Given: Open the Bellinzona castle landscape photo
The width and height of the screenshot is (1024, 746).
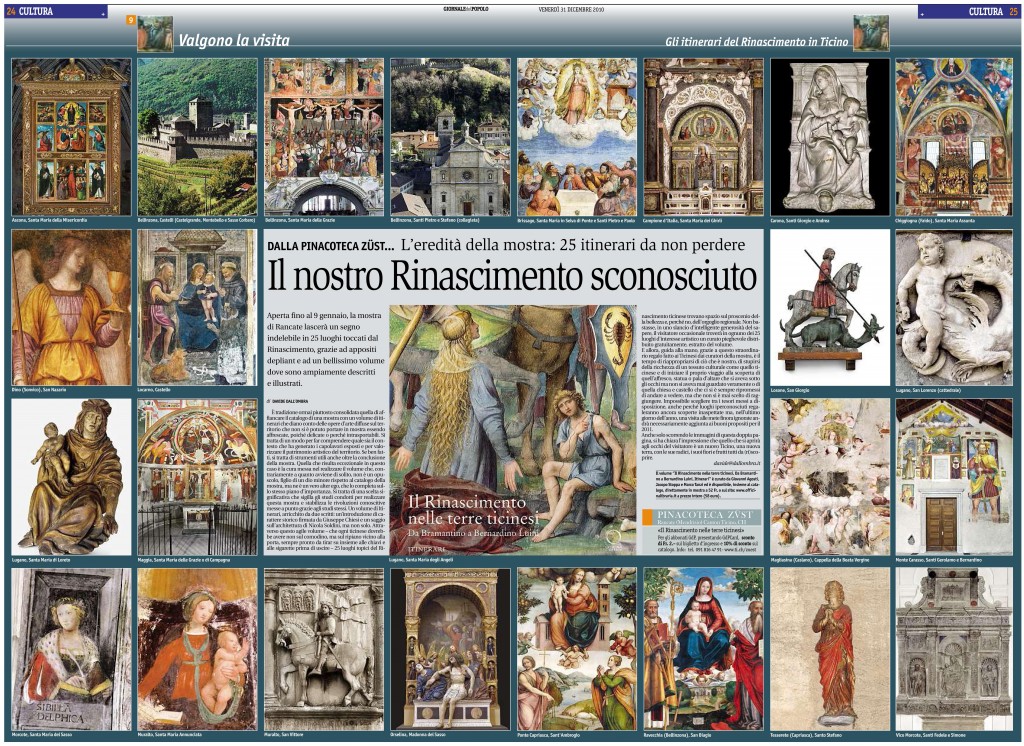Looking at the screenshot, I should click(x=197, y=137).
